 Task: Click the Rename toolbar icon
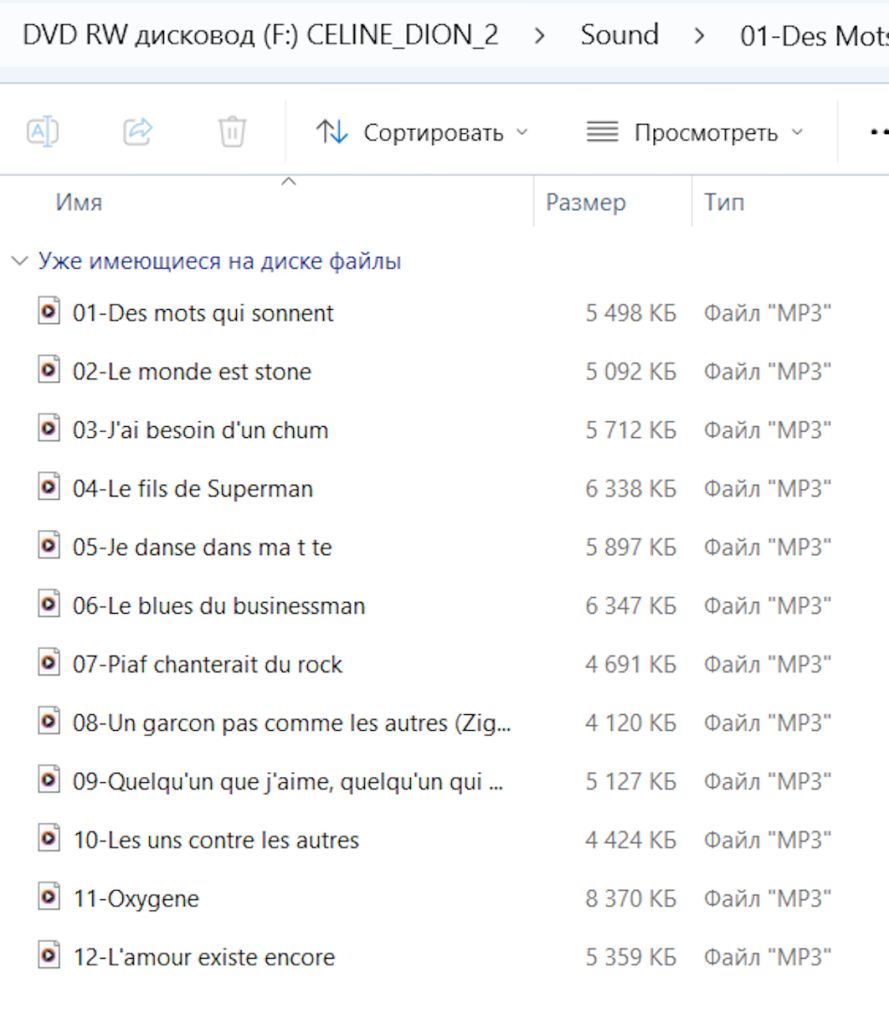click(x=42, y=132)
